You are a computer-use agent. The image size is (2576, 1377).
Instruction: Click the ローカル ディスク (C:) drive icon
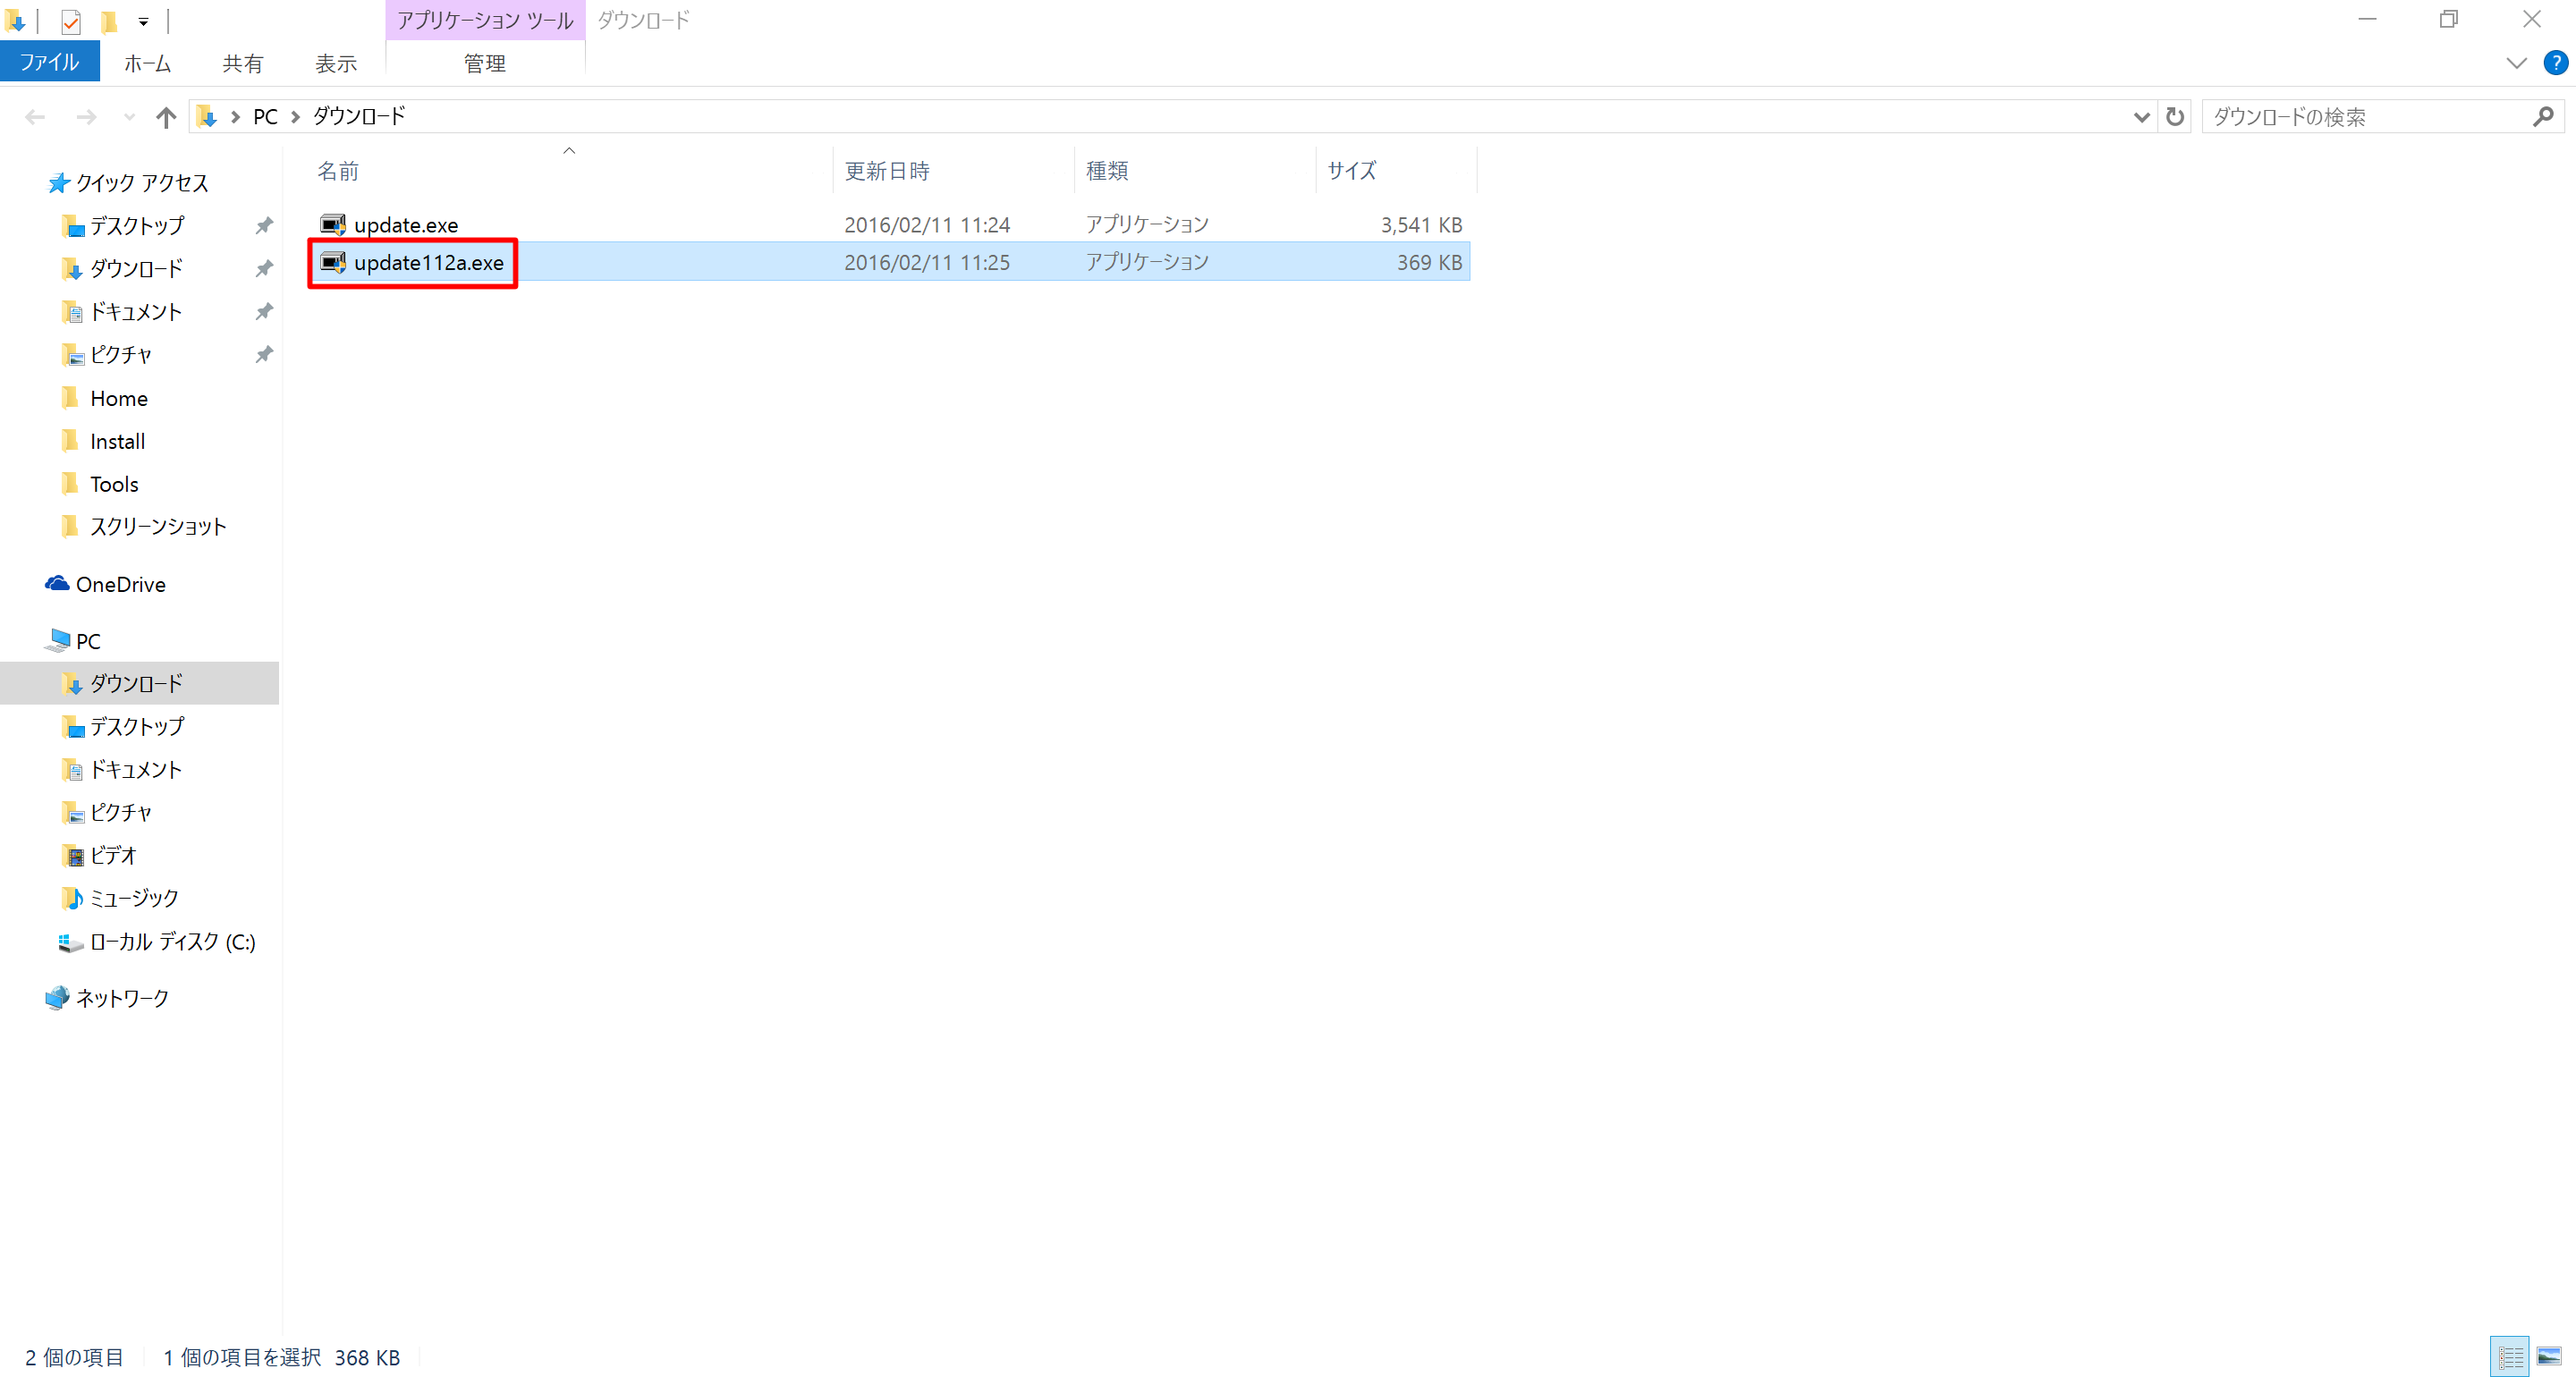(70, 942)
